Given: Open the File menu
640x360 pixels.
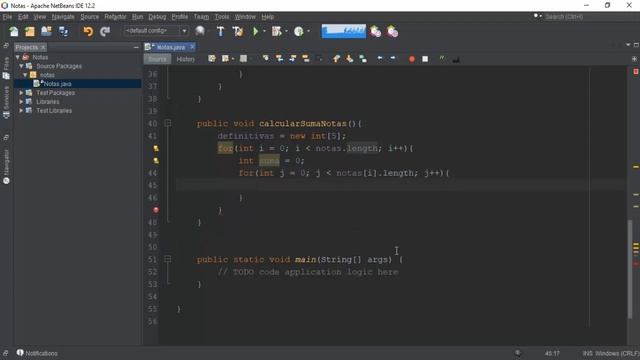Looking at the screenshot, I should (7, 17).
